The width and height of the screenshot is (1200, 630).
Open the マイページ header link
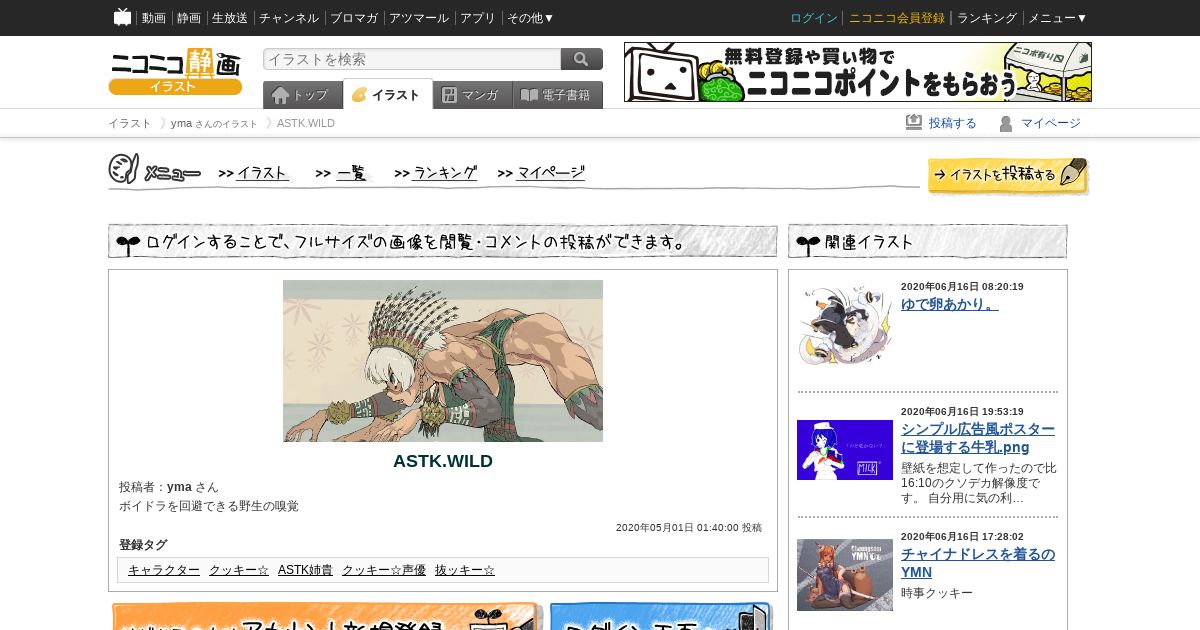point(1051,123)
